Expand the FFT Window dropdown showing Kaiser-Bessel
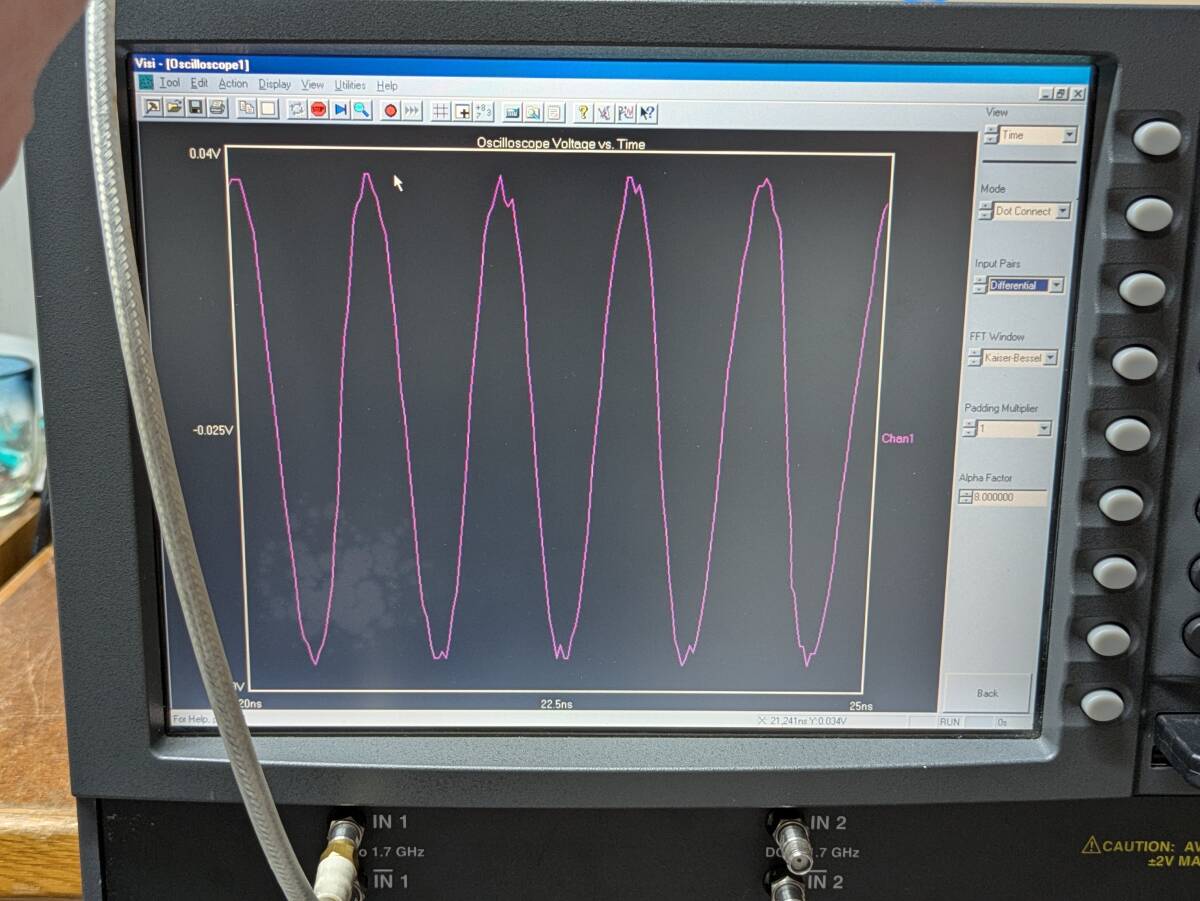This screenshot has height=901, width=1200. 1050,358
